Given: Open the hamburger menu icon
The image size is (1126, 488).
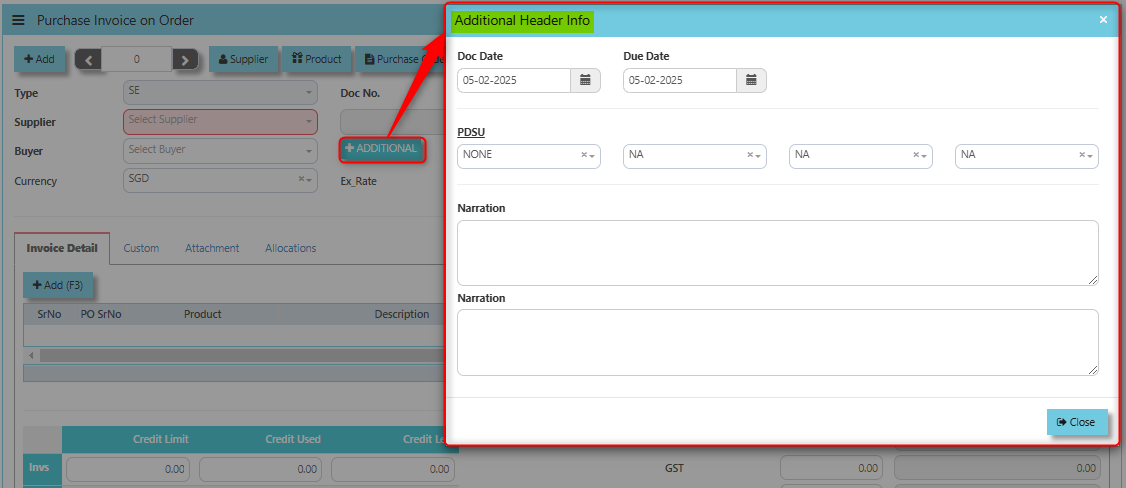Looking at the screenshot, I should [x=18, y=20].
